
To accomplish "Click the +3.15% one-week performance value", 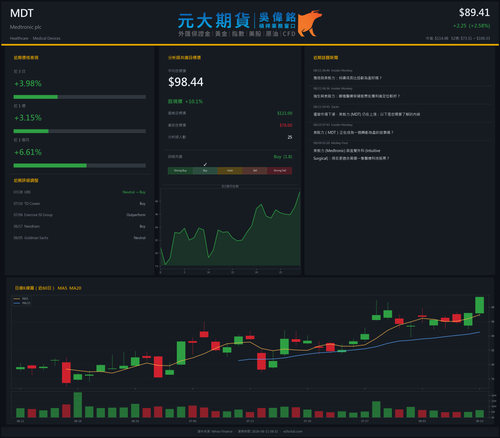I will [x=28, y=118].
